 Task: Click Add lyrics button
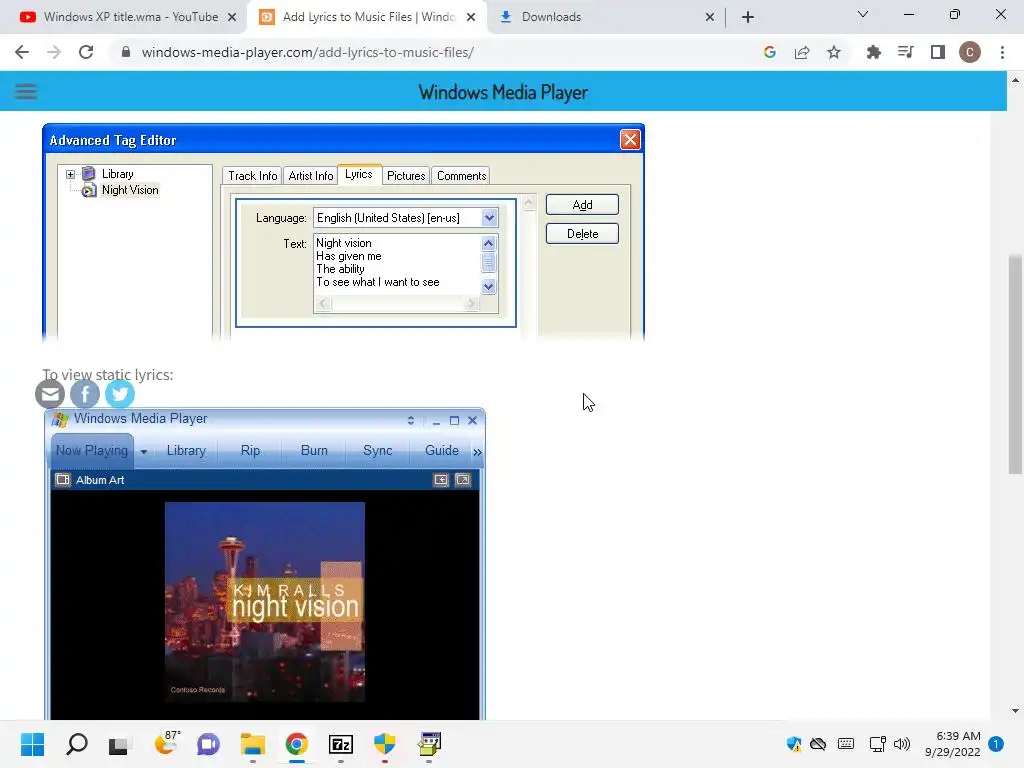pos(582,204)
